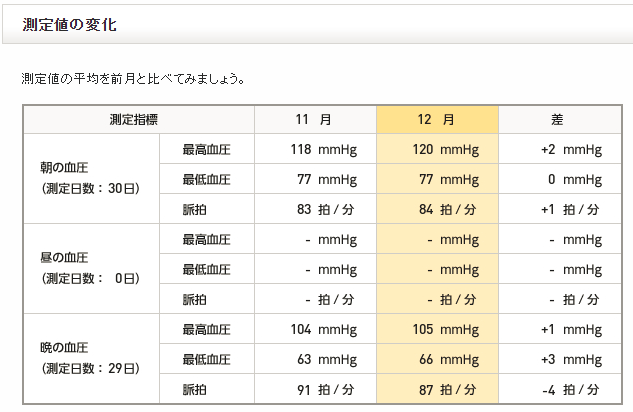The image size is (633, 412).
Task: Click the morning 118 mmHg November value
Action: coord(315,149)
